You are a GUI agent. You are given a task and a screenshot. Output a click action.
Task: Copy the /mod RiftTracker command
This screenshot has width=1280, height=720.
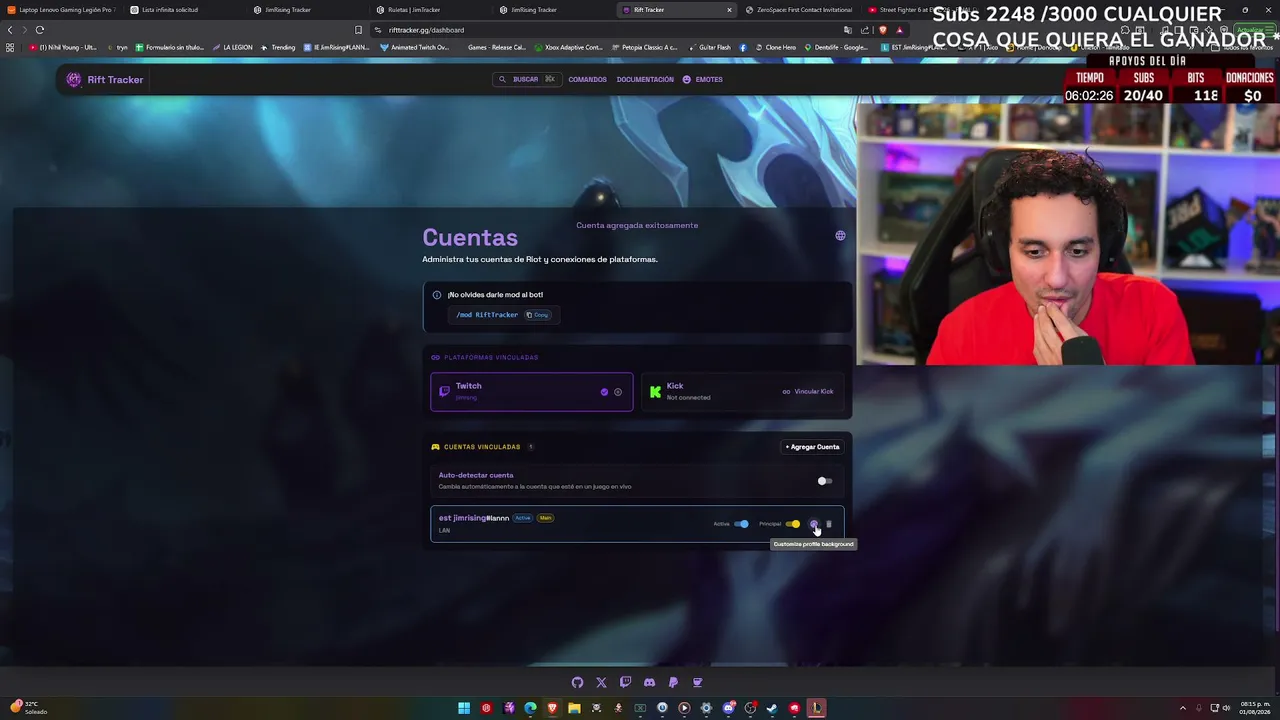pyautogui.click(x=537, y=315)
